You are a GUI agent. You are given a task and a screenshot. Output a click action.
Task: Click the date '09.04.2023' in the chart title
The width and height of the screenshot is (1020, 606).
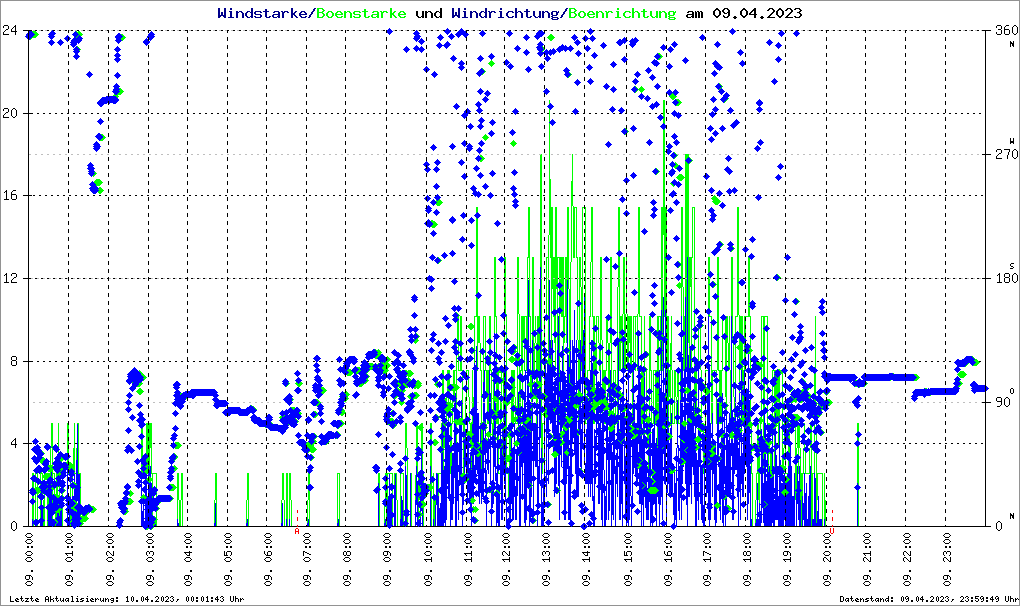(x=757, y=13)
